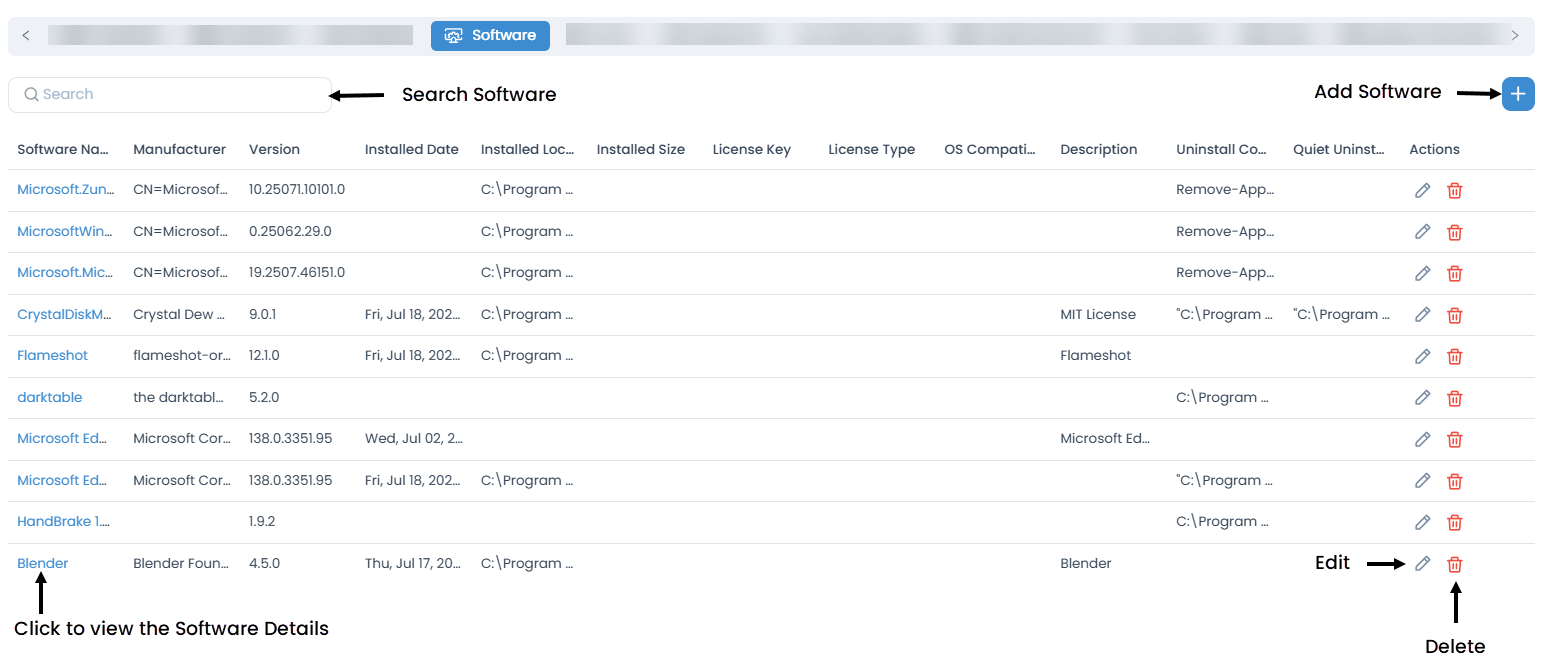Image resolution: width=1545 pixels, height=666 pixels.
Task: Delete the Microsoft.Zune software row
Action: [x=1455, y=190]
